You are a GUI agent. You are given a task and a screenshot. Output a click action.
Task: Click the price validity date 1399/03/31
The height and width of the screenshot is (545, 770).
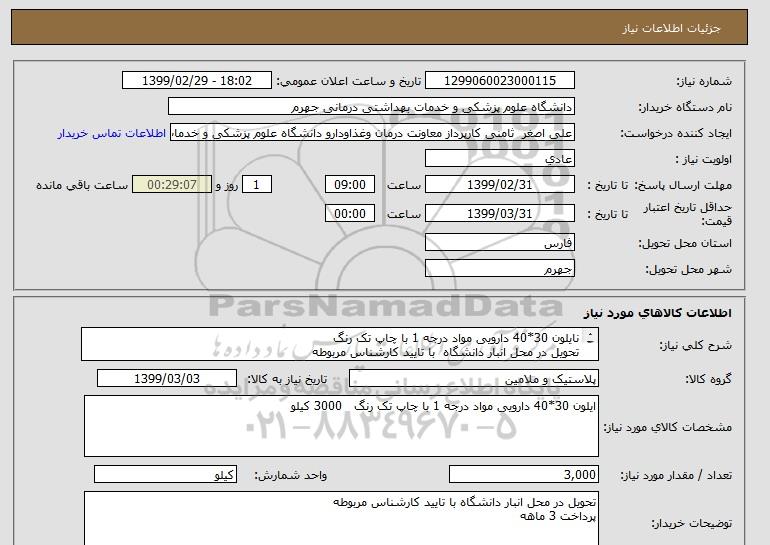click(500, 213)
